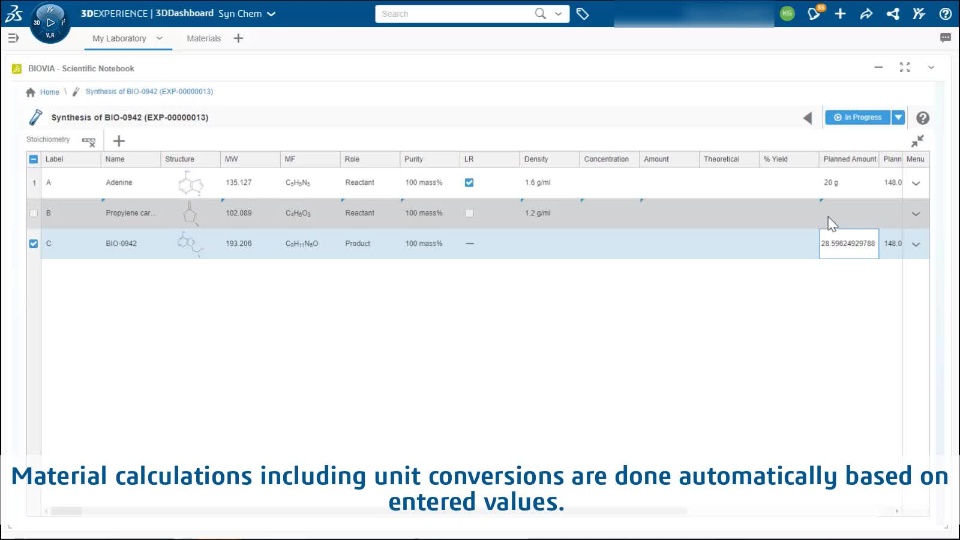Click the 3DS logo icon
This screenshot has width=960, height=540.
tap(13, 13)
